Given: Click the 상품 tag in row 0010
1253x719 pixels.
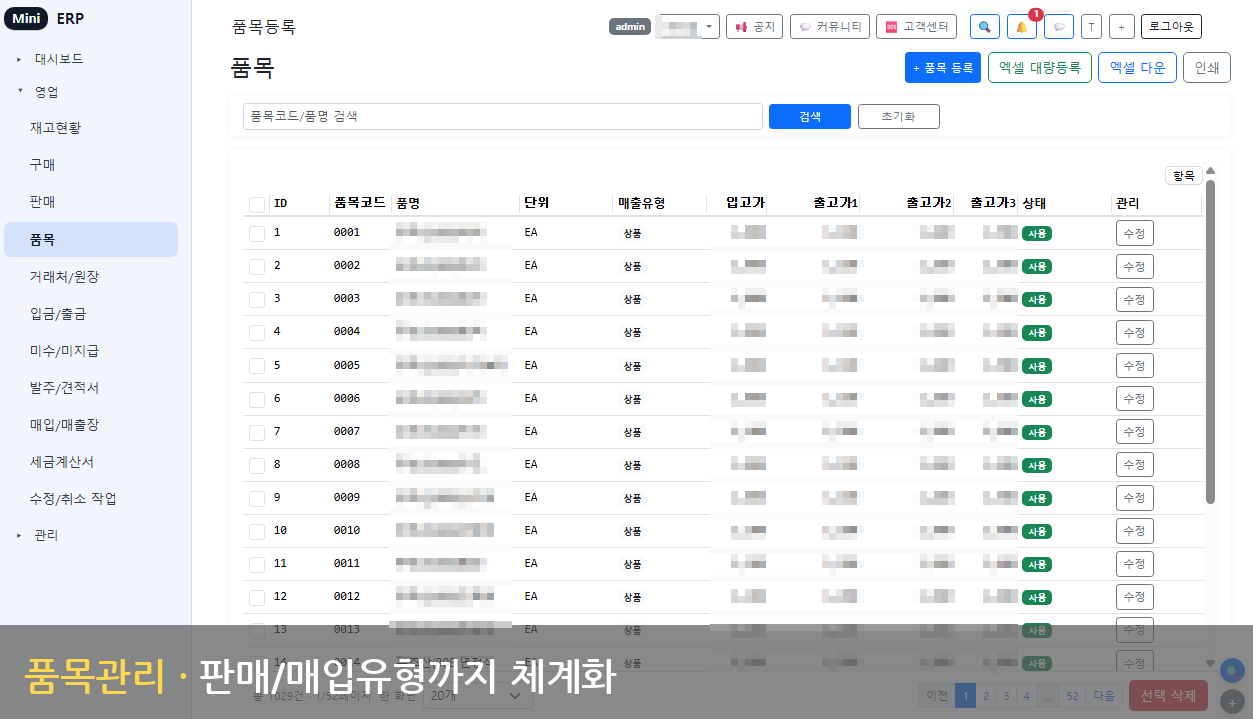Looking at the screenshot, I should (632, 531).
